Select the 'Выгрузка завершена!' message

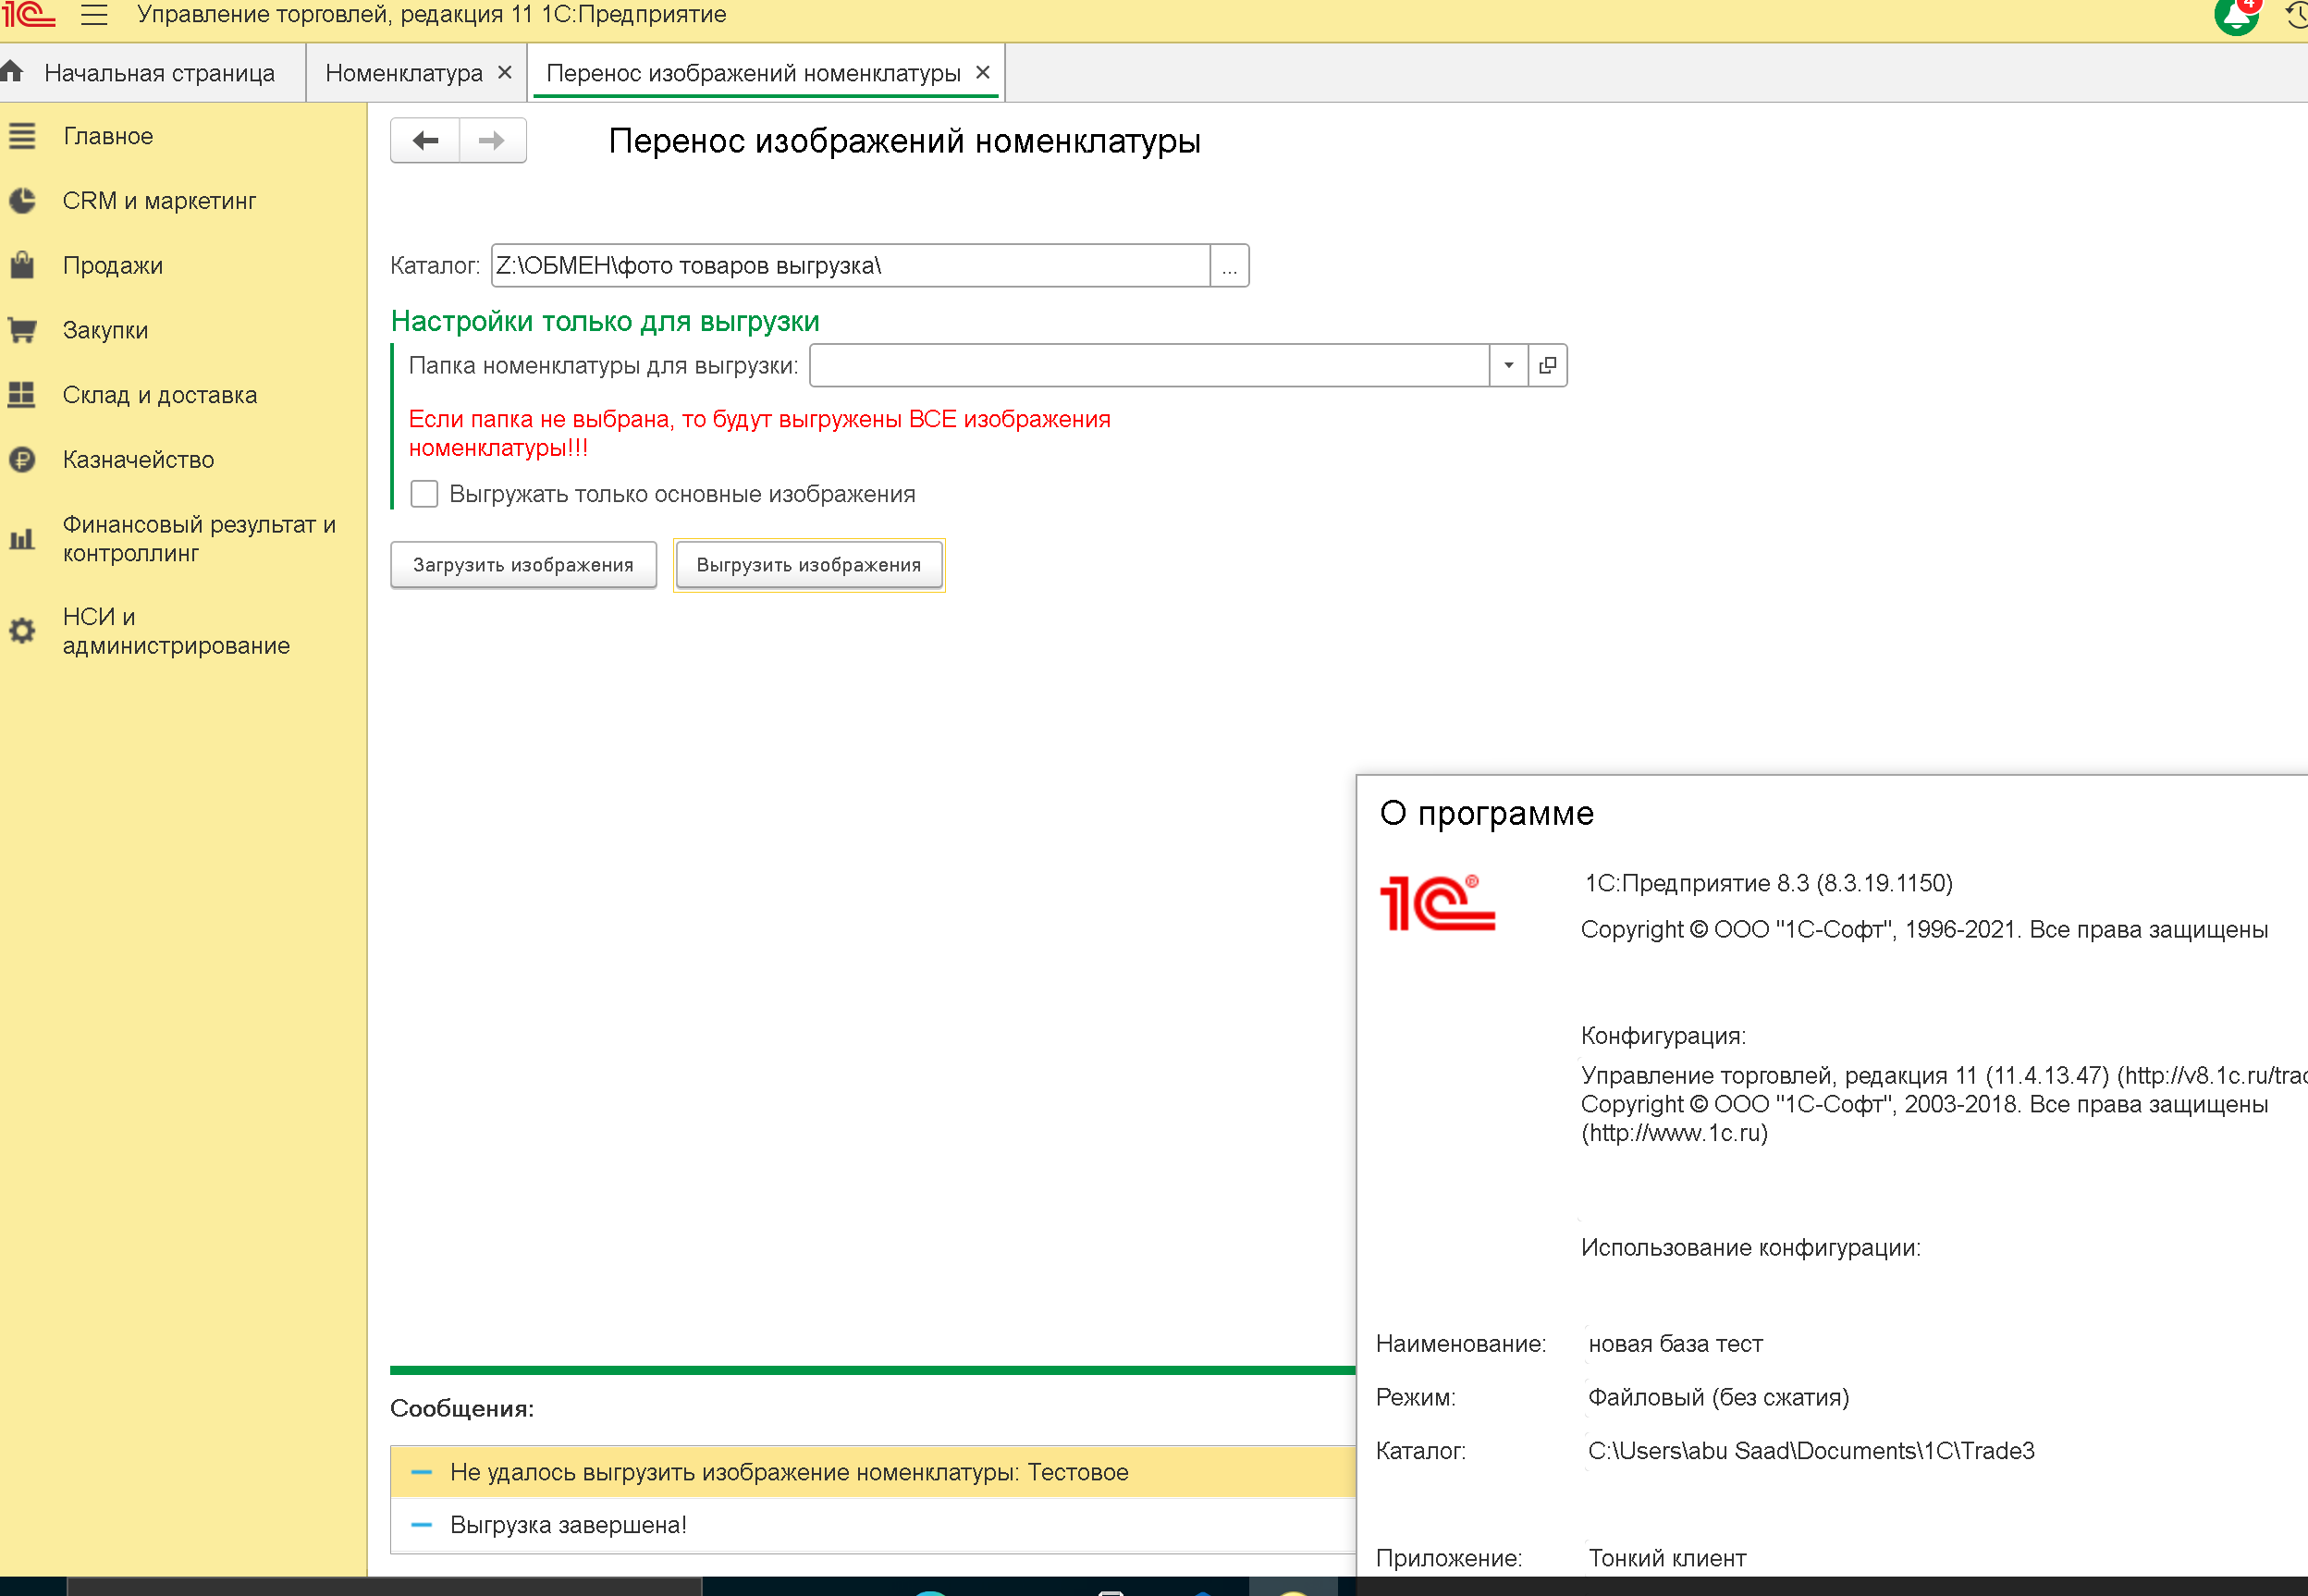(873, 1525)
